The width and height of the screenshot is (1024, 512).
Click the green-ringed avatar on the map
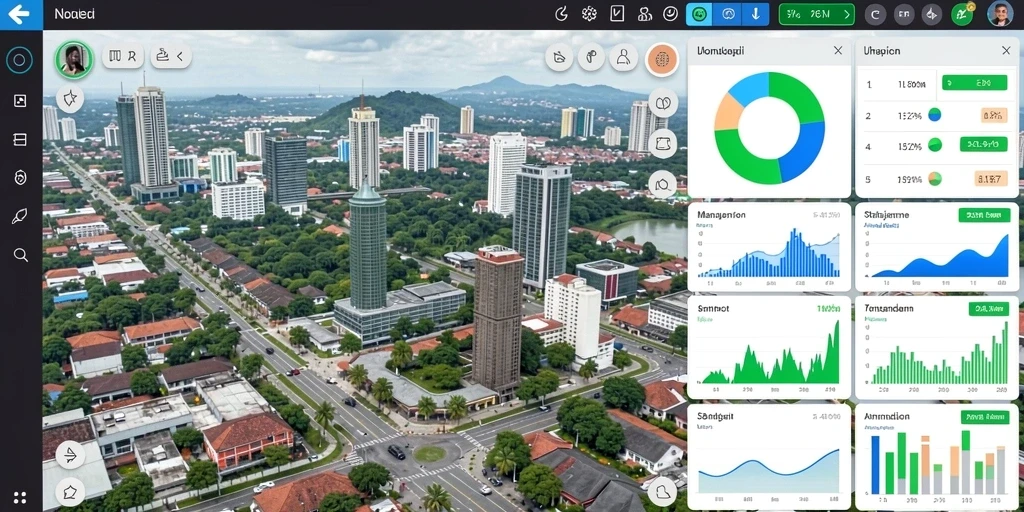[x=72, y=58]
